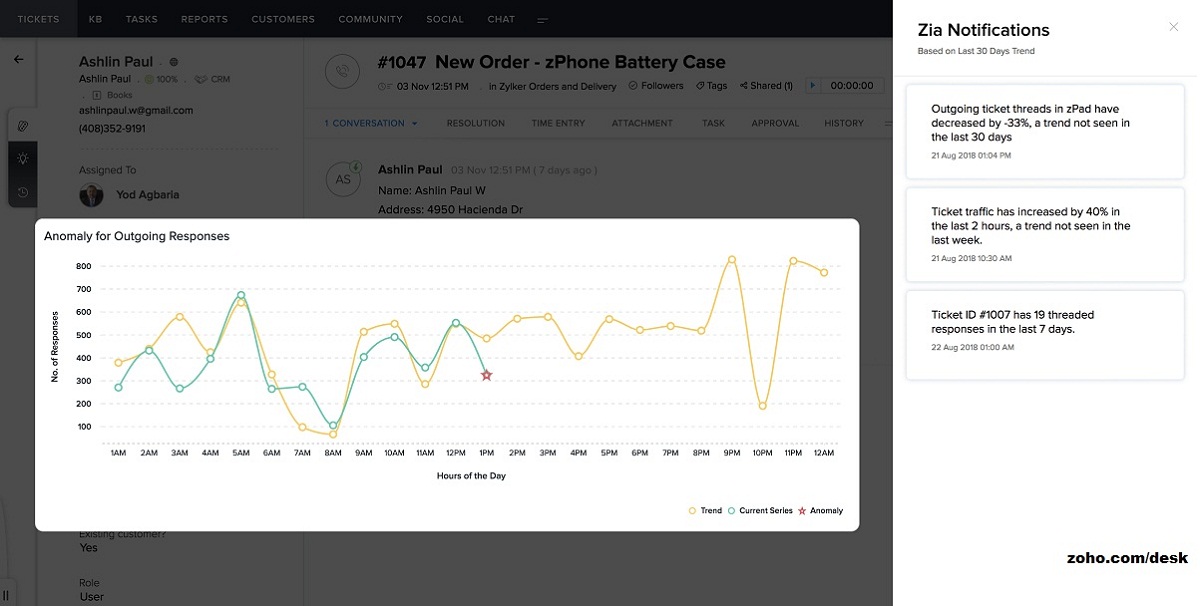Close the Zia Notifications panel
1200x606 pixels.
pyautogui.click(x=1173, y=27)
